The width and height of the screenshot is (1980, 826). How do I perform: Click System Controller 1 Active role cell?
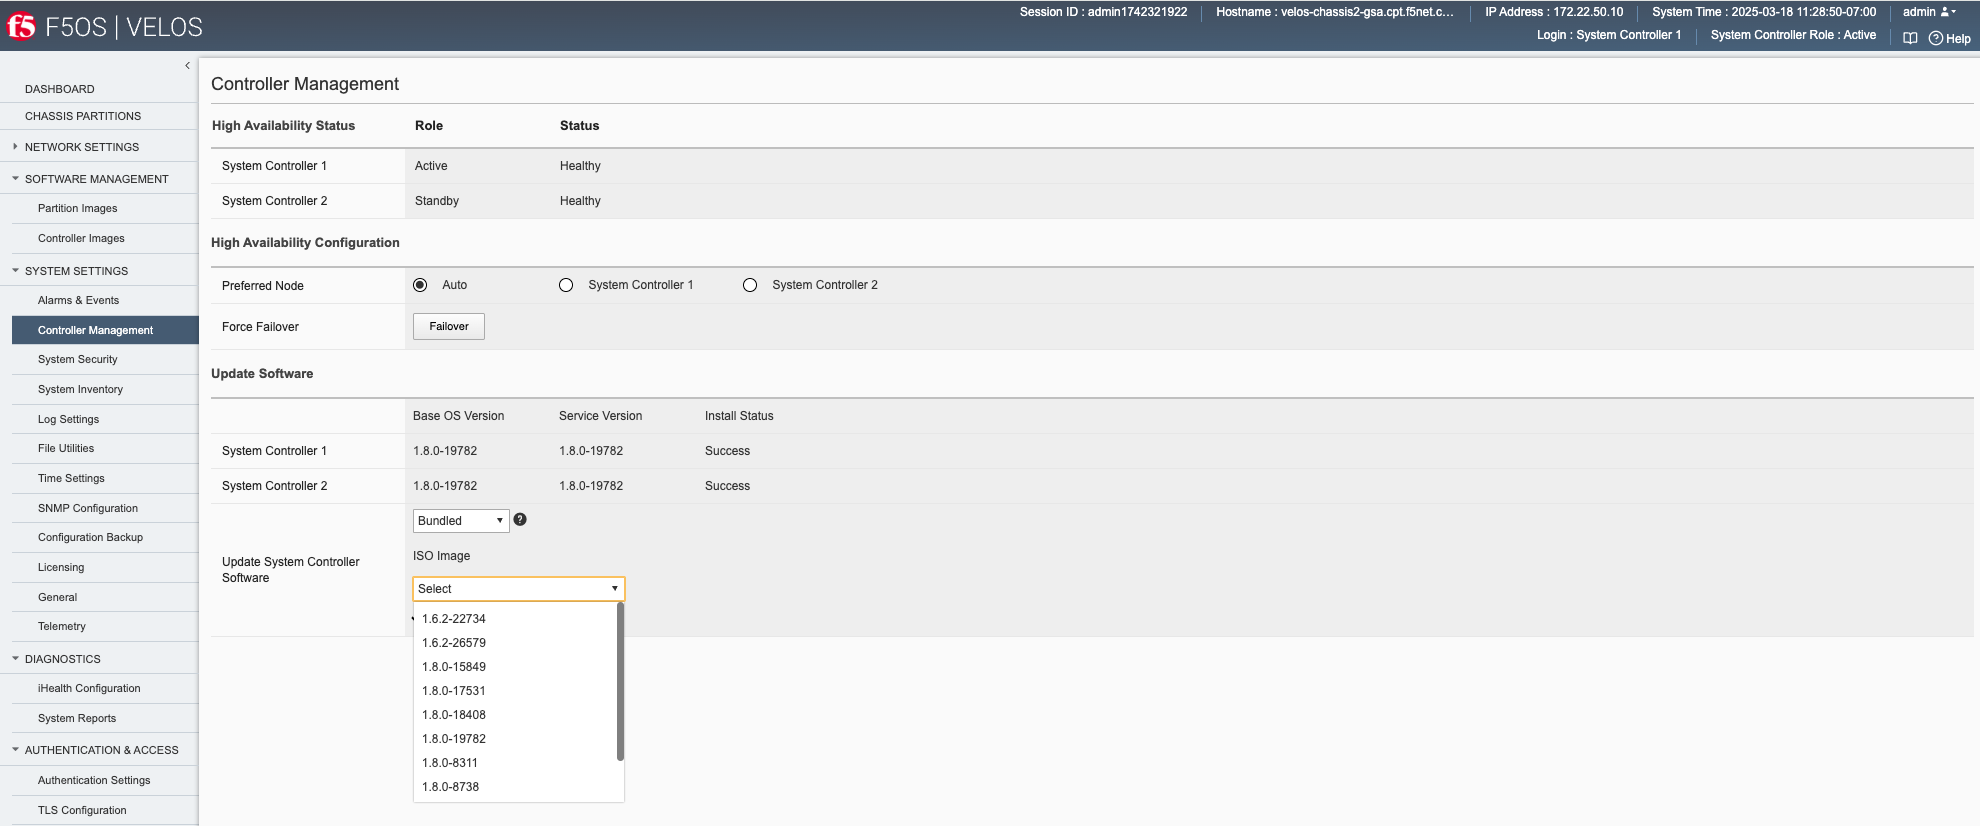[431, 166]
